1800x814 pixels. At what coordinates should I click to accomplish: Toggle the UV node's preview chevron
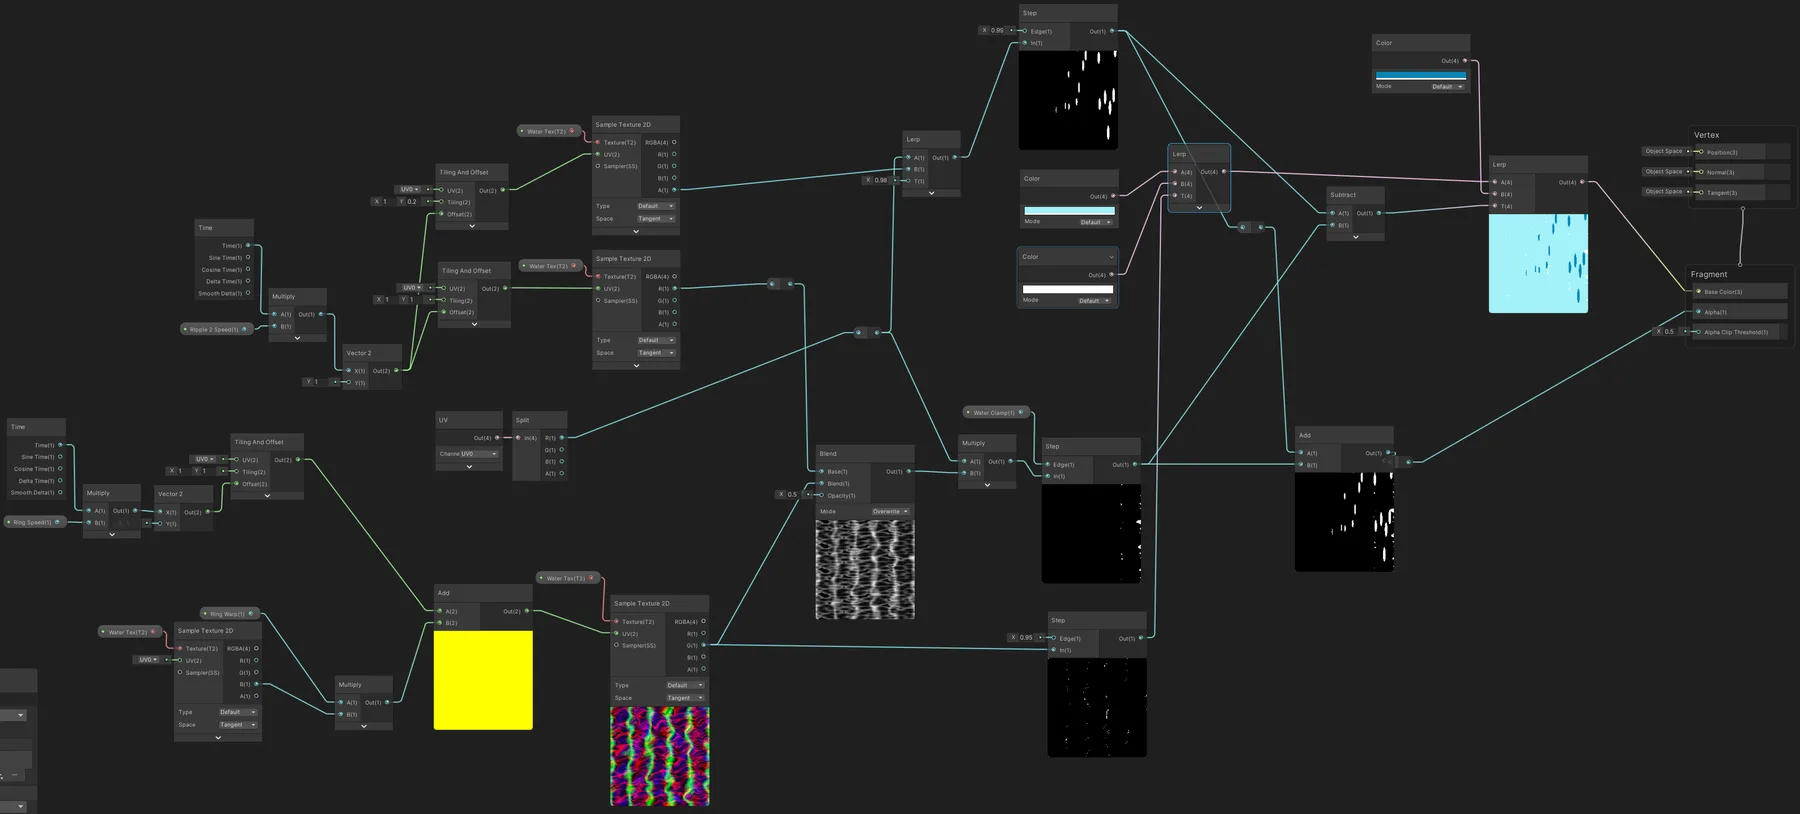pyautogui.click(x=469, y=467)
